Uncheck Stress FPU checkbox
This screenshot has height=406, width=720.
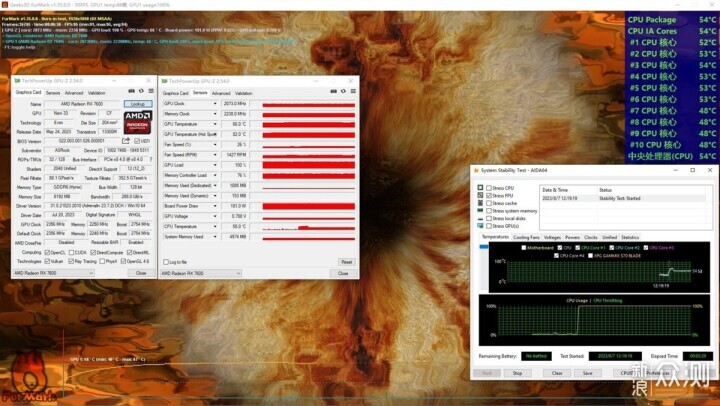tap(489, 196)
